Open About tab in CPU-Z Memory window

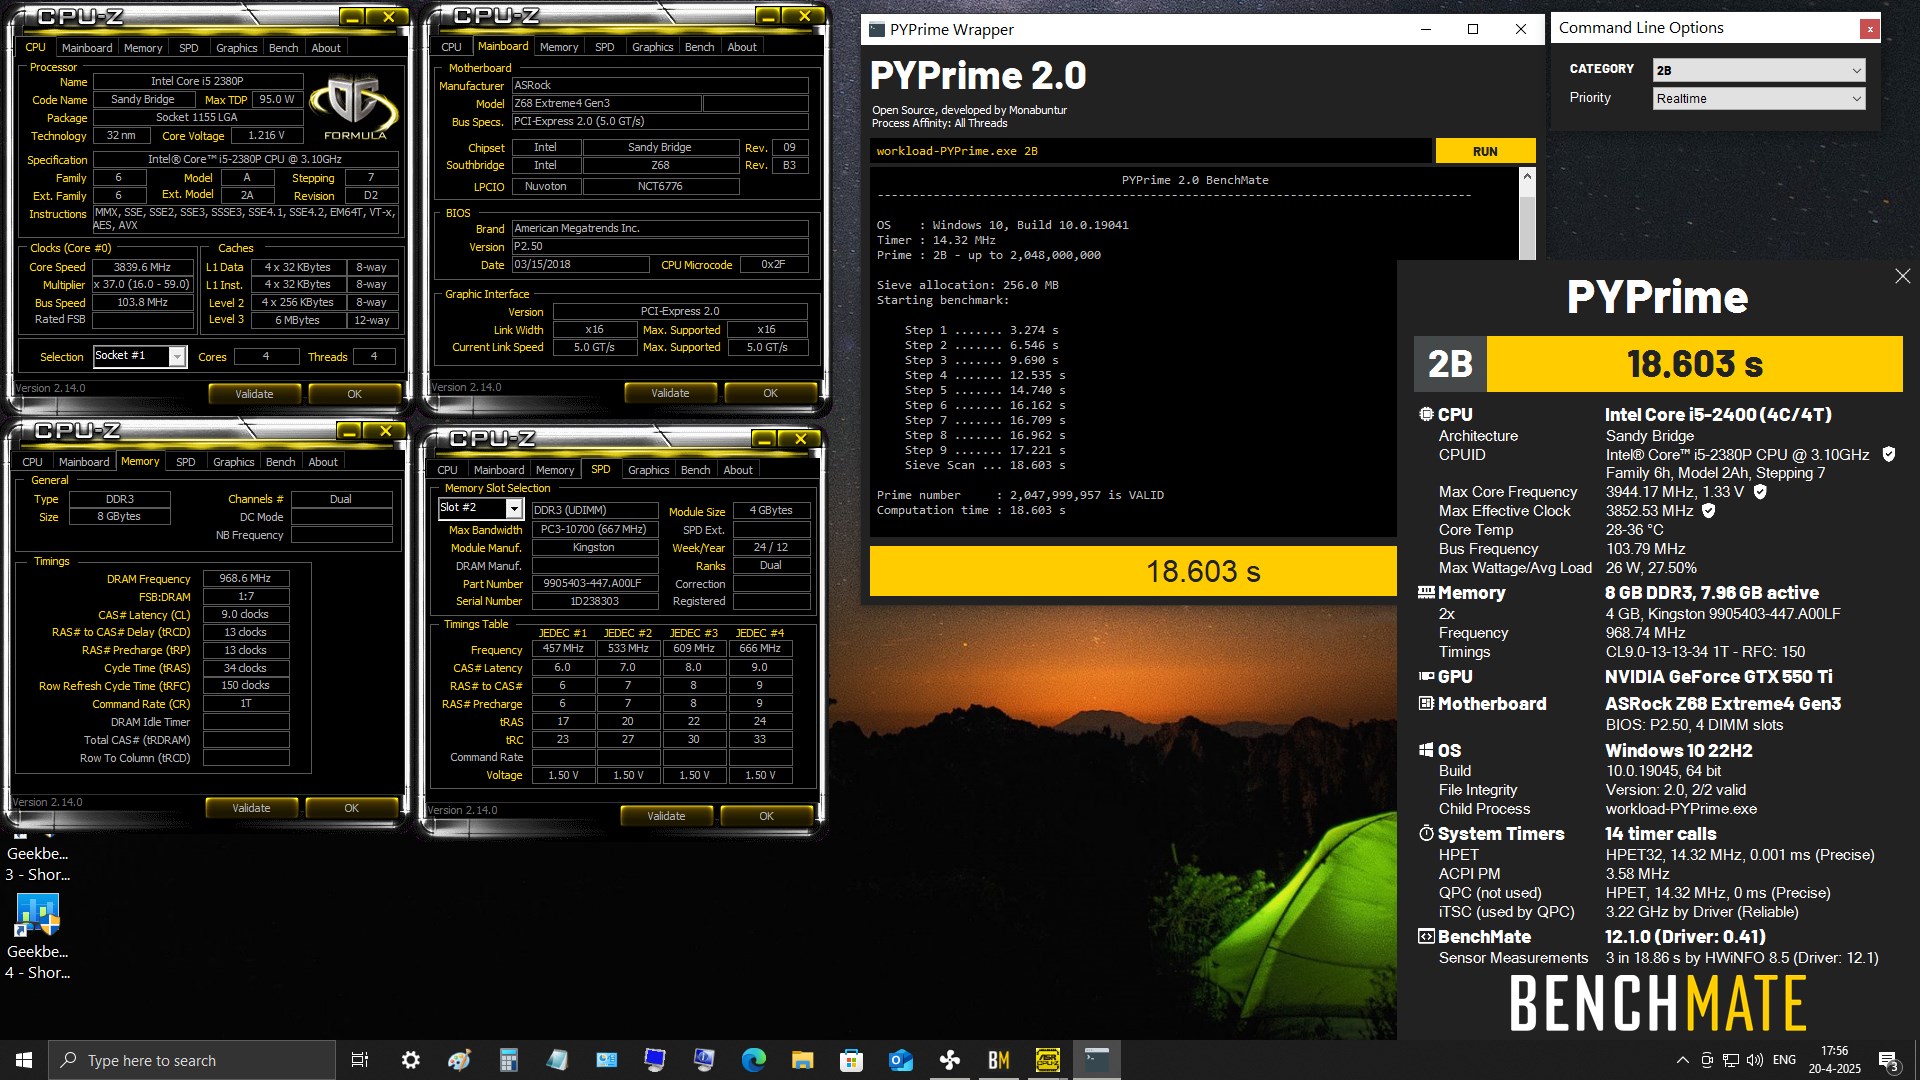click(x=323, y=462)
